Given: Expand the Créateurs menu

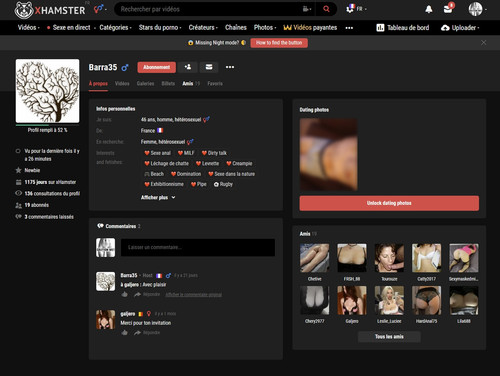Looking at the screenshot, I should pyautogui.click(x=203, y=28).
